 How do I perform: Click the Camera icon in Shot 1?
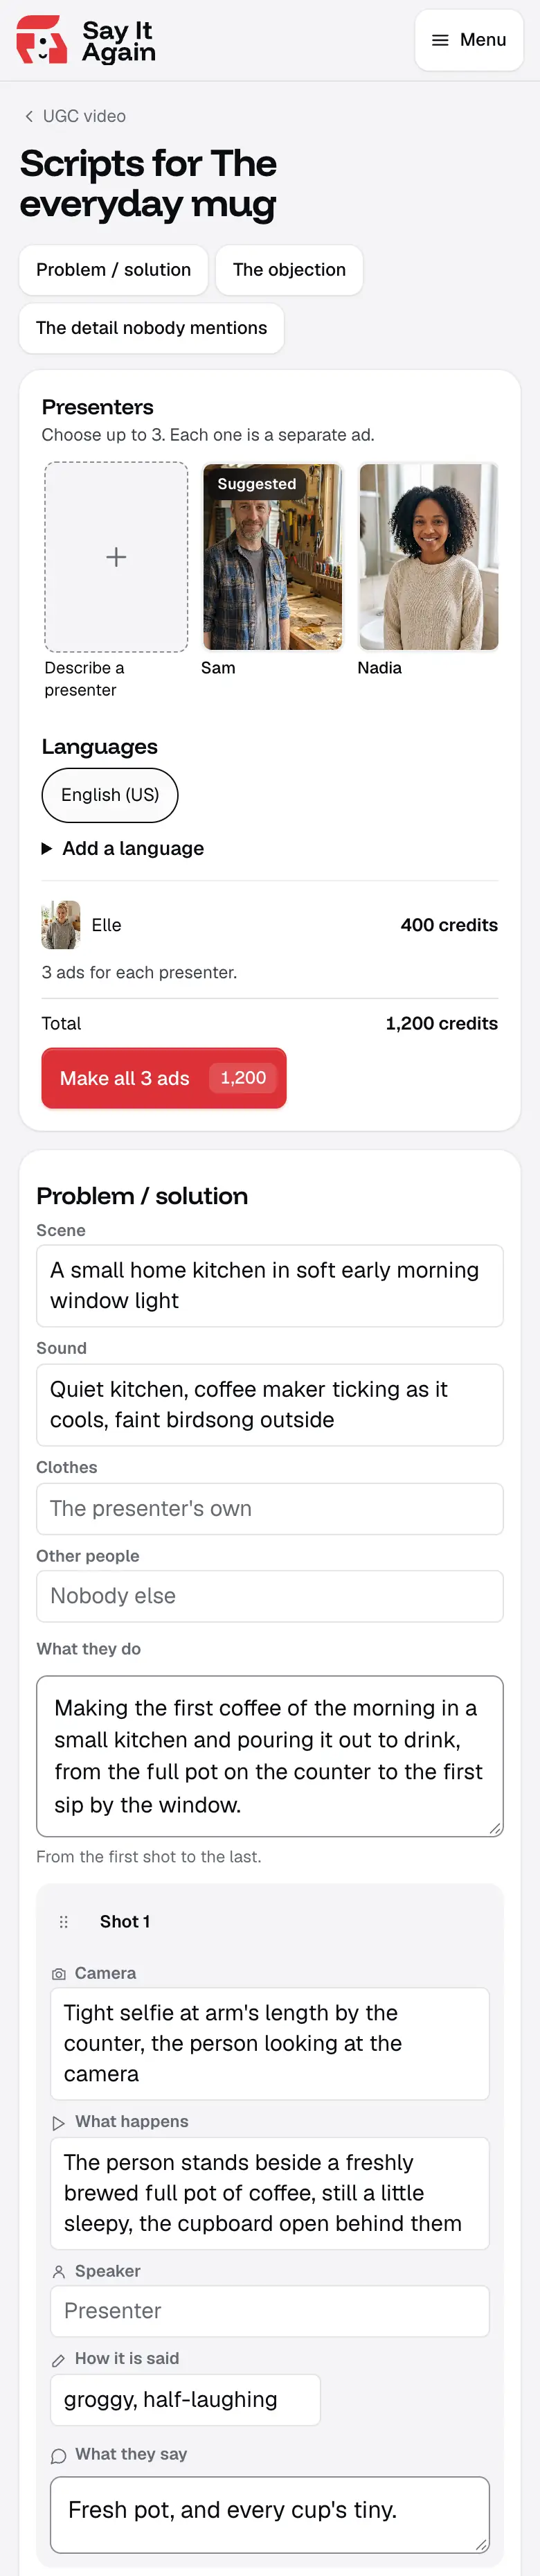[x=59, y=1974]
